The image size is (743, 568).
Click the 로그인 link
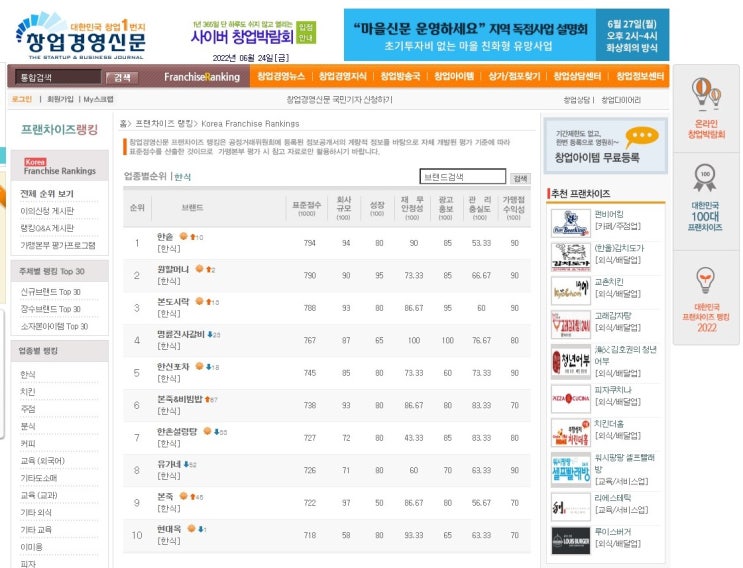click(22, 99)
